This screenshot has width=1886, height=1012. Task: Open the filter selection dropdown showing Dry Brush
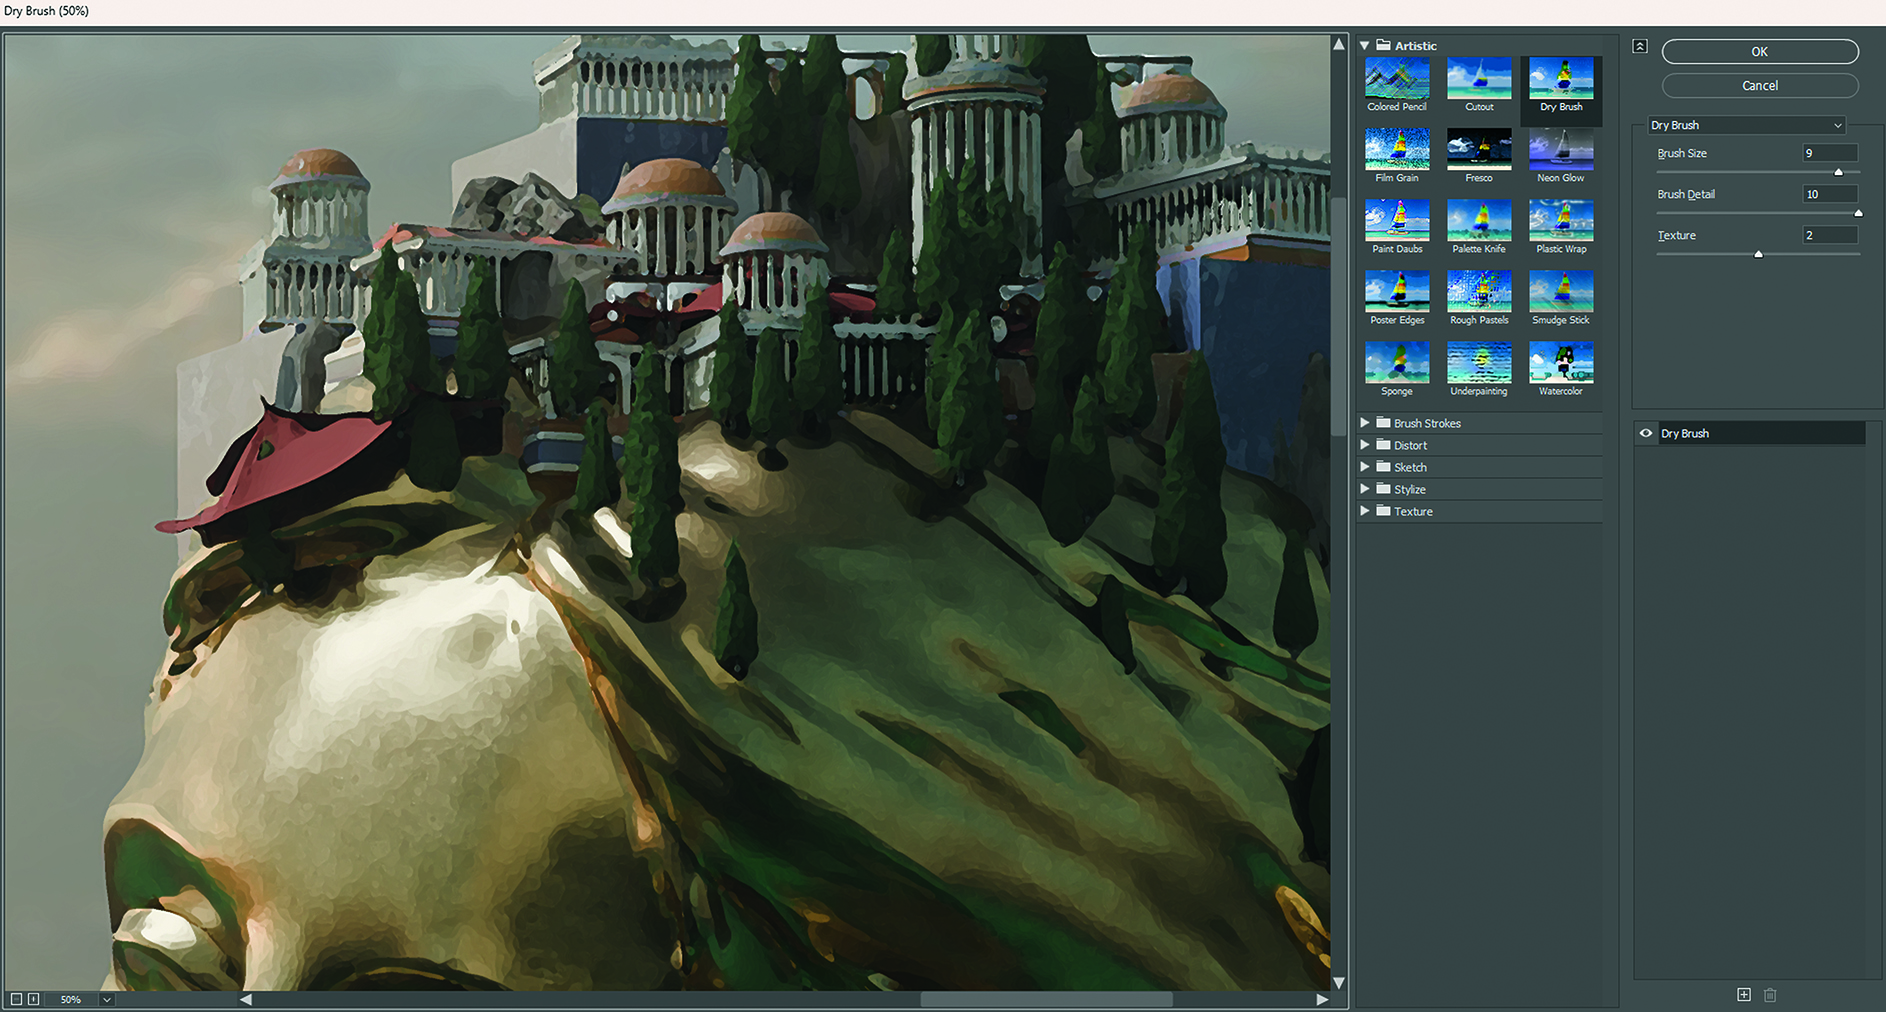coord(1746,125)
